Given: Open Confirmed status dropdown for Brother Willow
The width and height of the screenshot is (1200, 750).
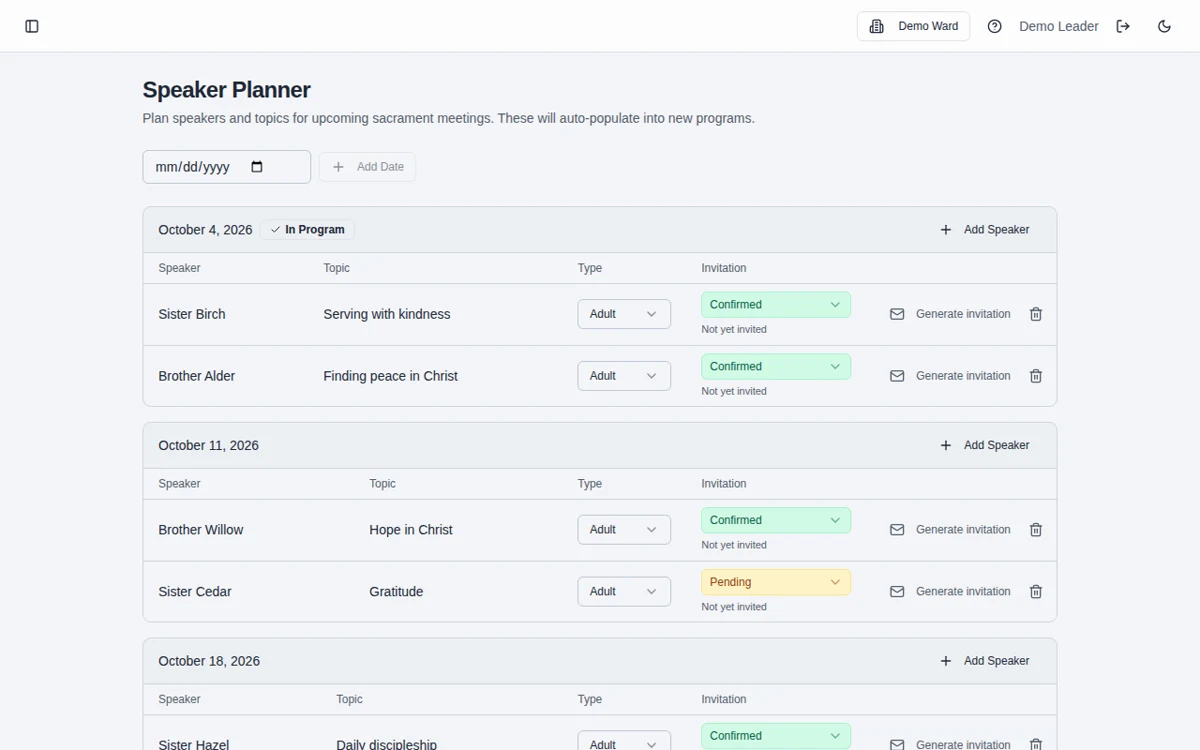Looking at the screenshot, I should [776, 521].
